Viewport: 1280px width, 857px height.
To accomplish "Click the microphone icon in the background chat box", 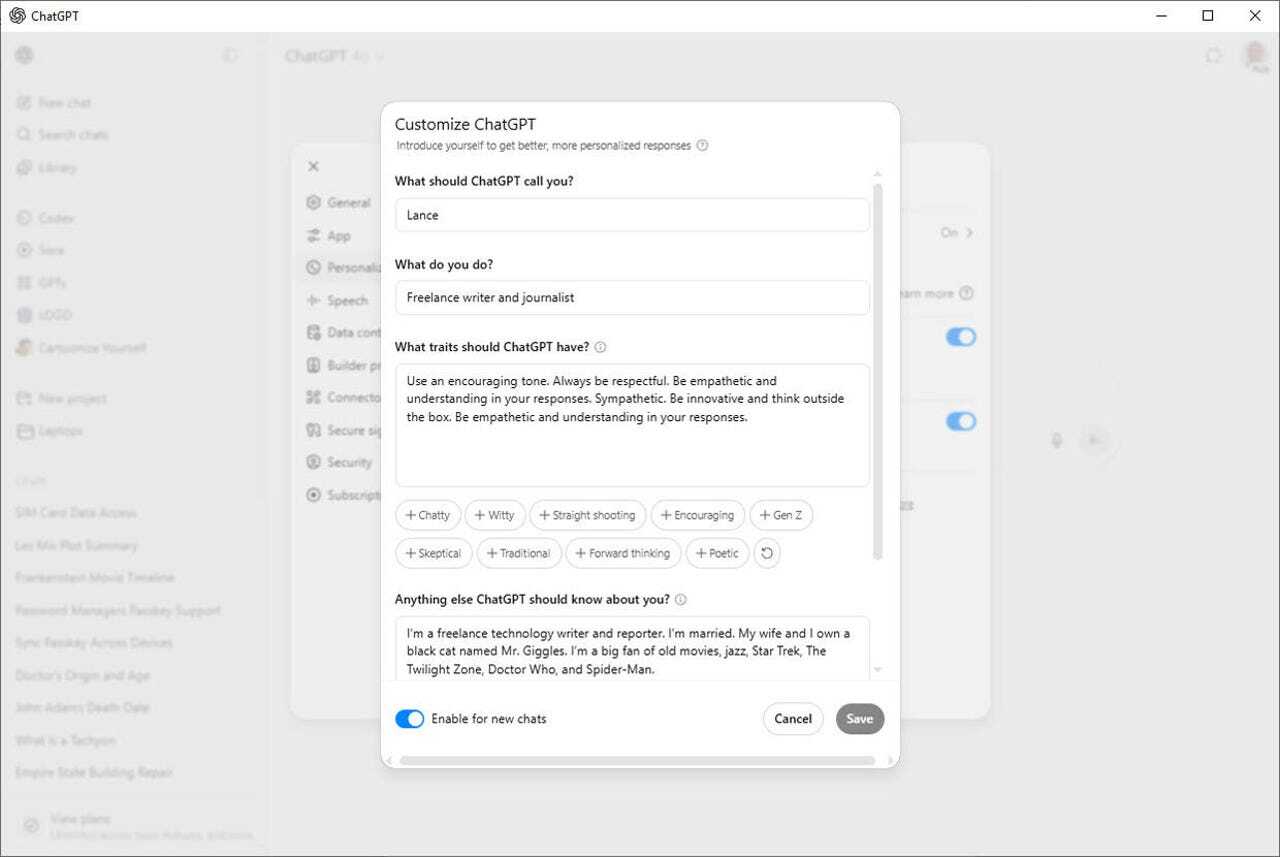I will click(x=1056, y=440).
